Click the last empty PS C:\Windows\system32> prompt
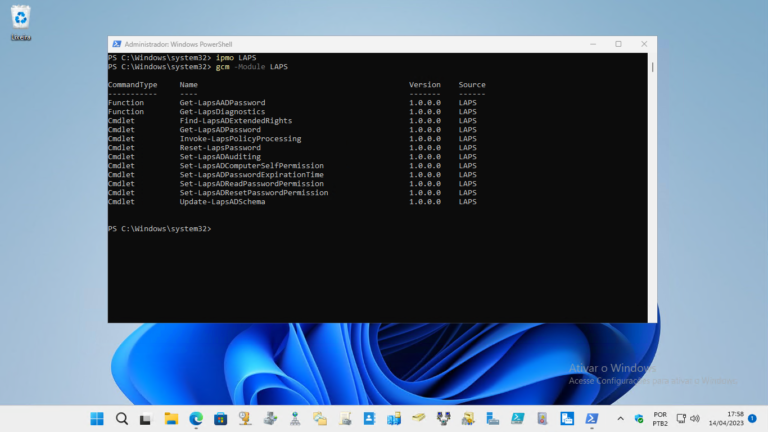Screen dimensions: 768x432 pos(160,229)
